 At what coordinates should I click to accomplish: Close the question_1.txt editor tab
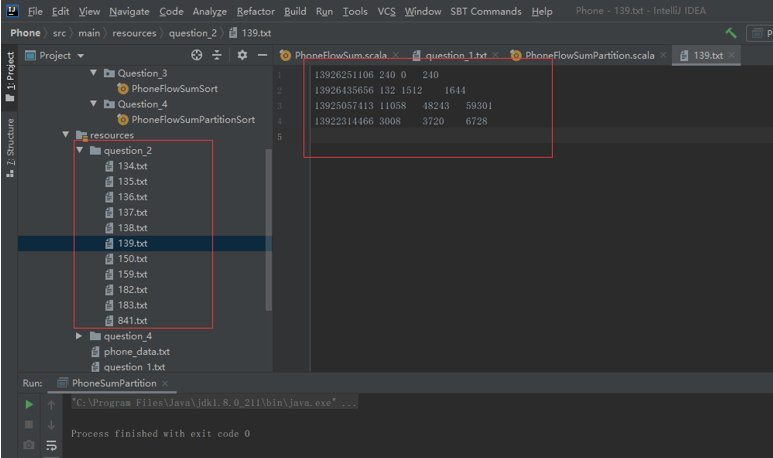point(495,55)
